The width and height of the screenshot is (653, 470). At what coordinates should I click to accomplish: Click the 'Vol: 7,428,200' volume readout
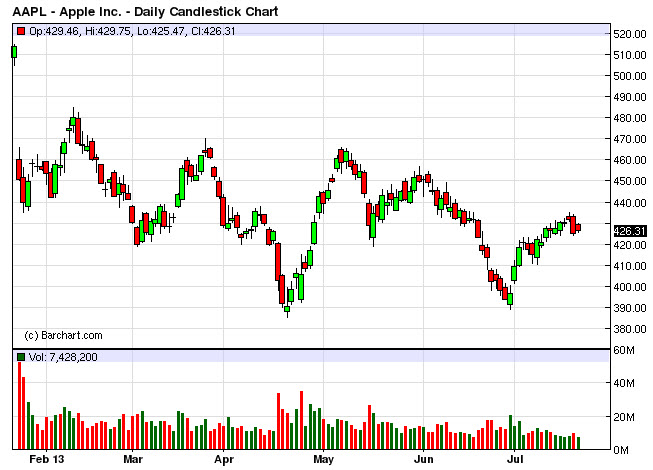pyautogui.click(x=63, y=357)
